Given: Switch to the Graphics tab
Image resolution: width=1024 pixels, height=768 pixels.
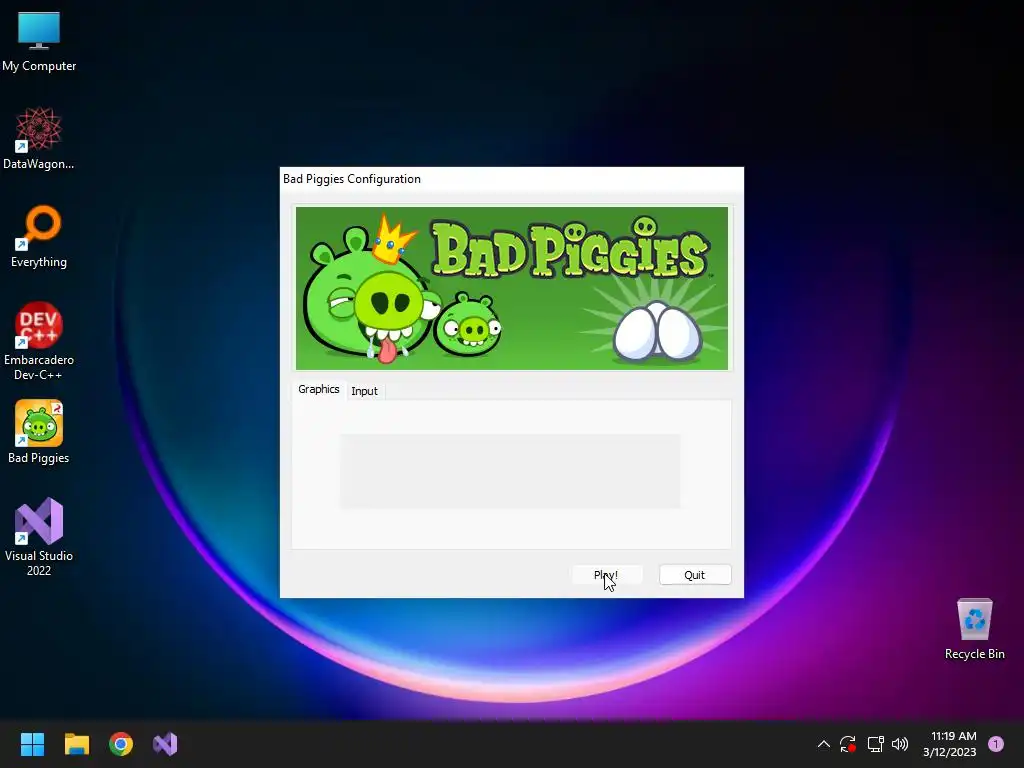Looking at the screenshot, I should point(319,389).
